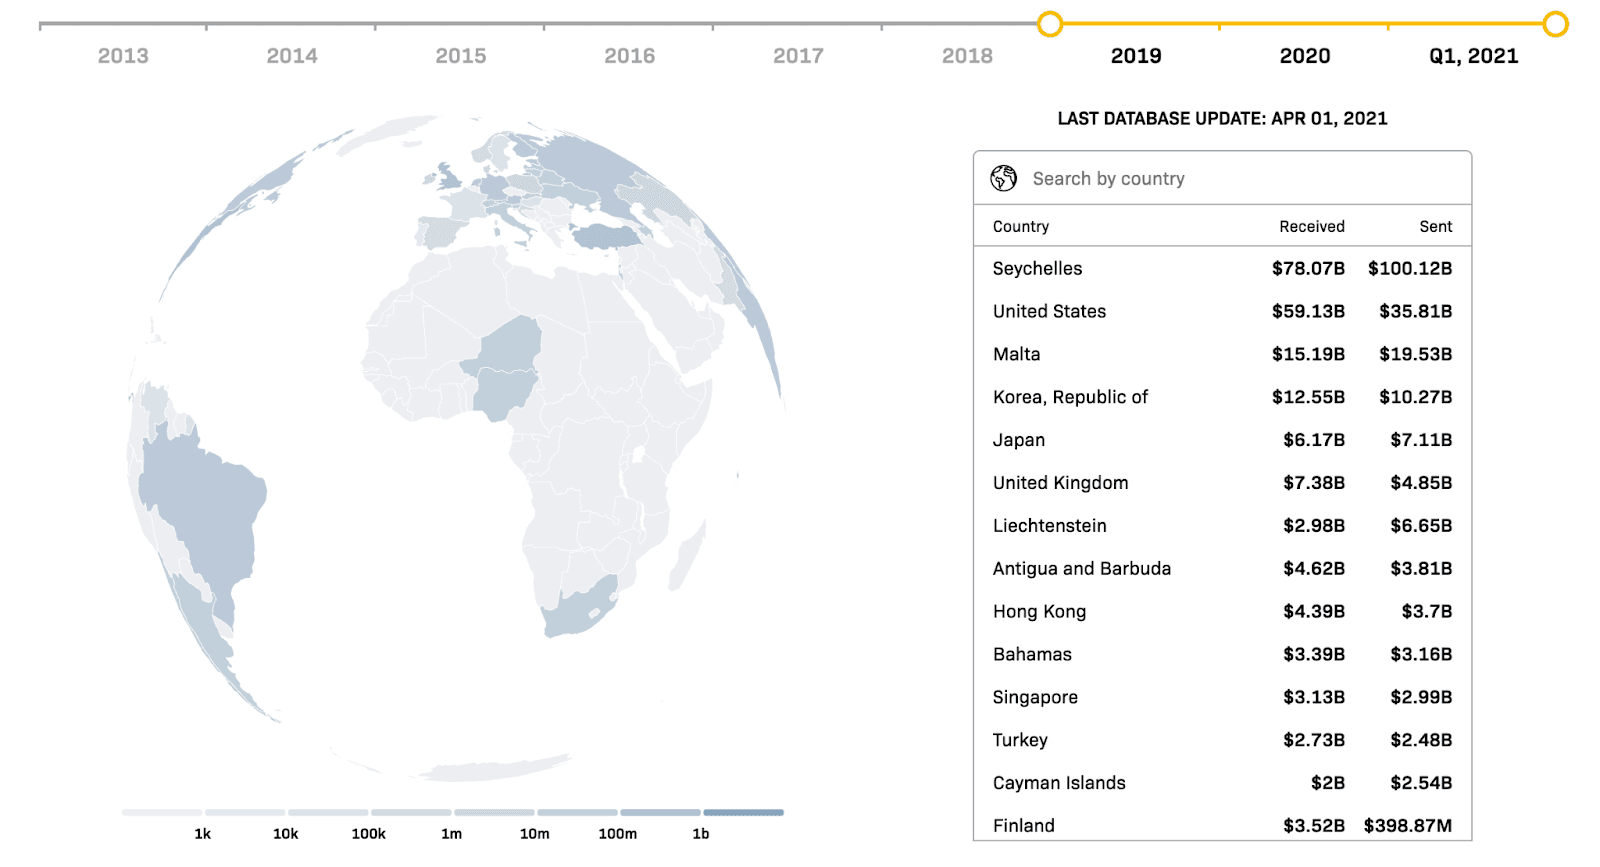Select 2020 on the timeline

click(x=1304, y=56)
